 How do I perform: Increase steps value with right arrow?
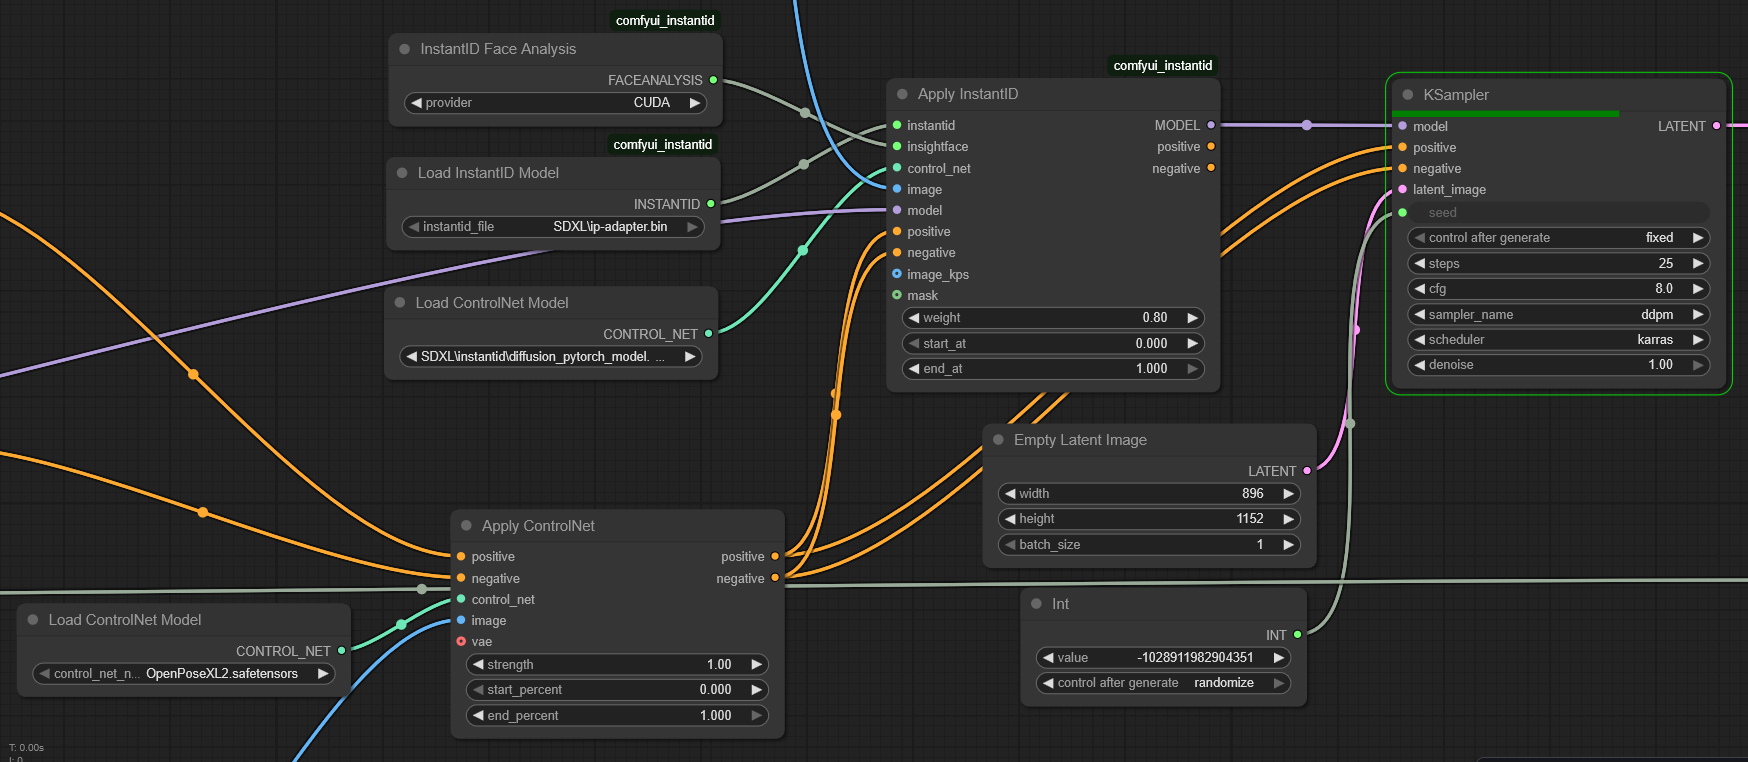(x=1697, y=264)
